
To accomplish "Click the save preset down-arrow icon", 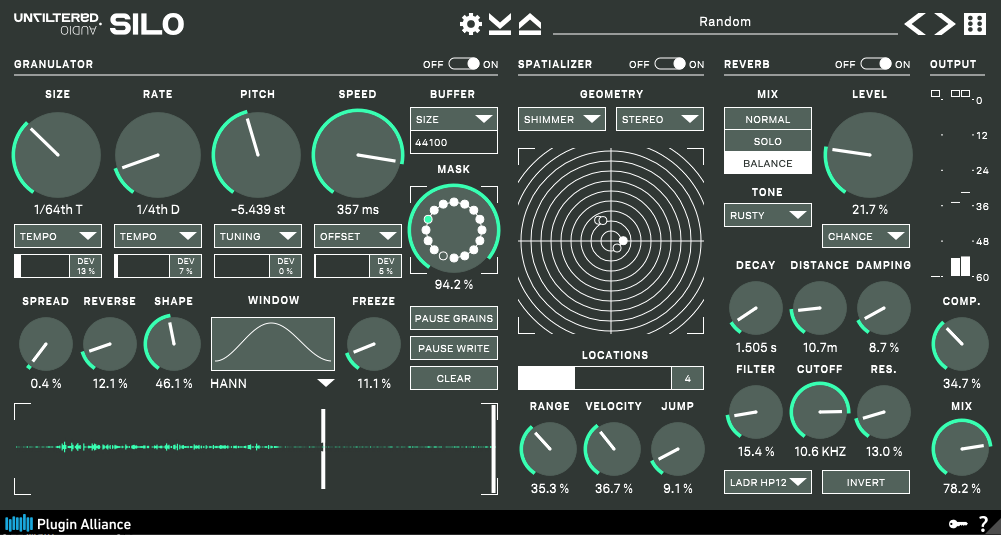I will [500, 24].
